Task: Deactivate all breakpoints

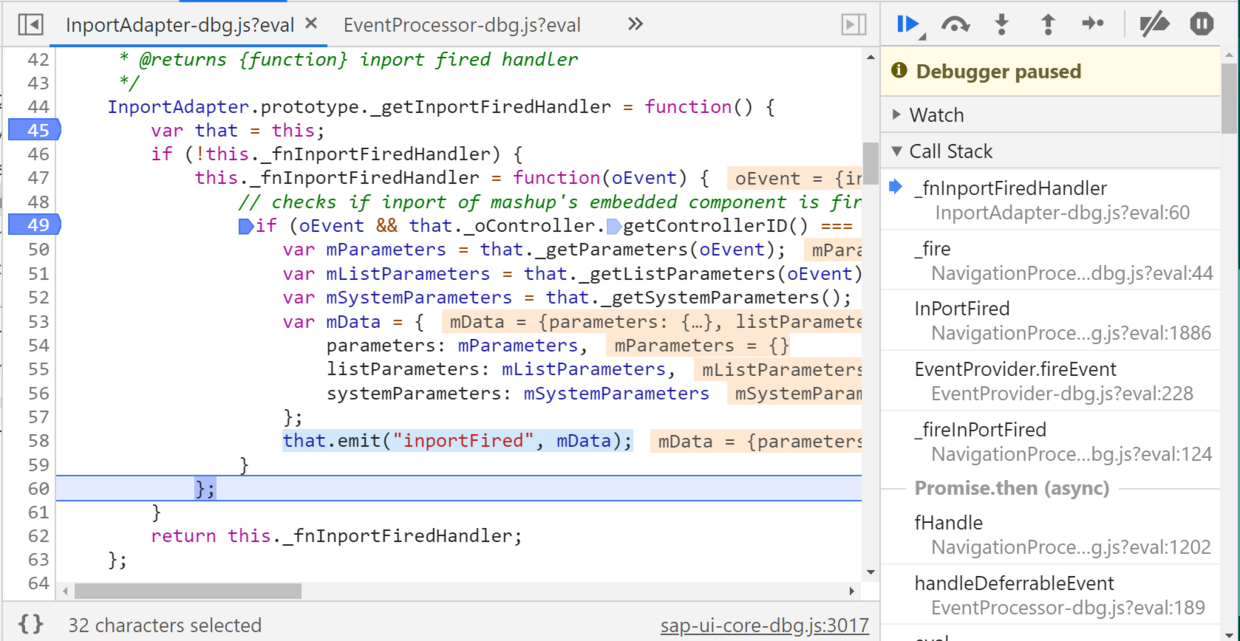Action: (1155, 24)
